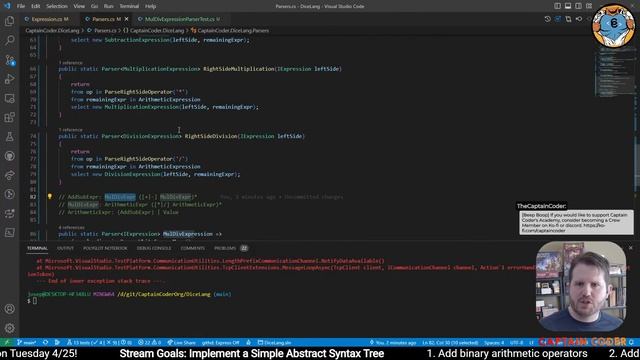Open the Run and Debug view
Viewport: 640px width, 360px height.
pyautogui.click(x=9, y=79)
